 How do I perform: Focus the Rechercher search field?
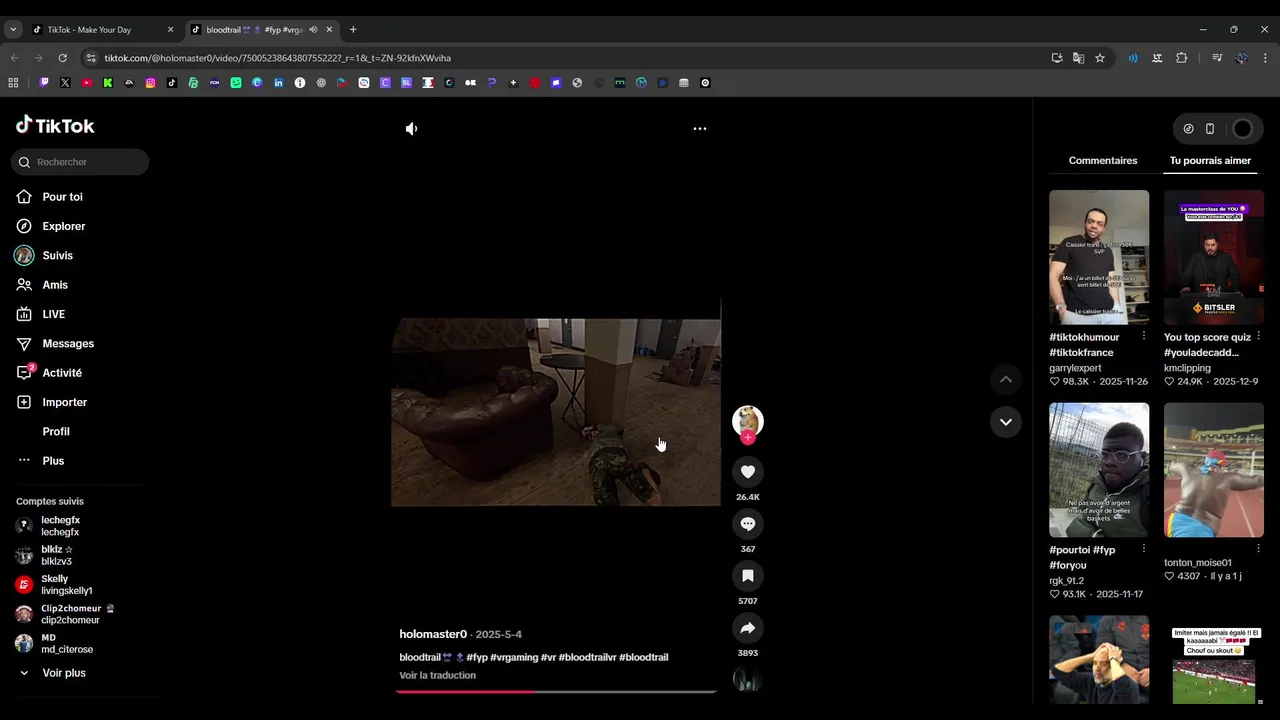[x=80, y=162]
